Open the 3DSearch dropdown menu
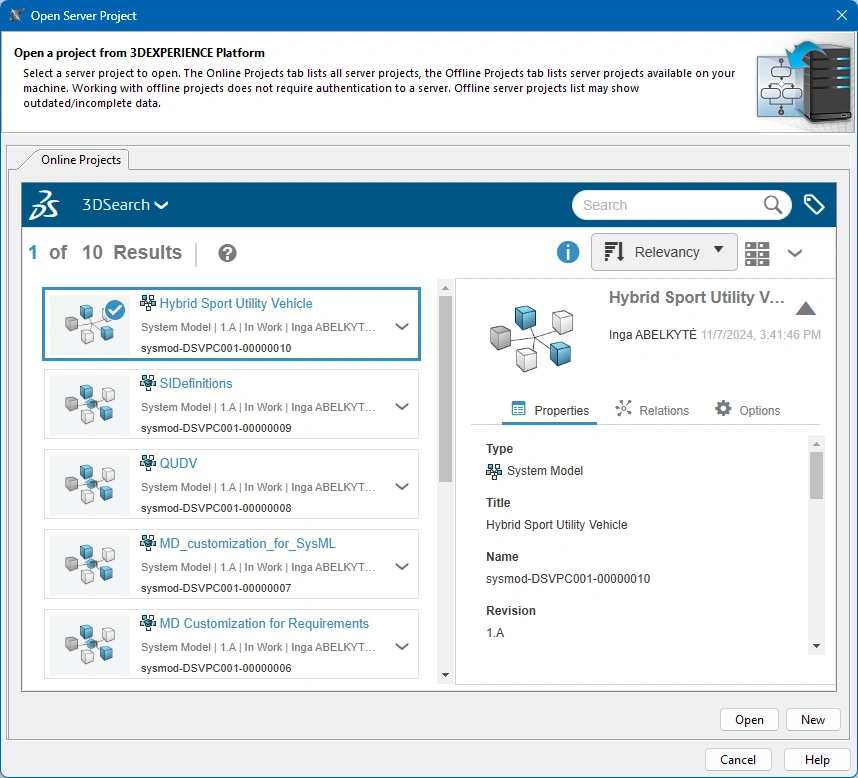Image resolution: width=858 pixels, height=778 pixels. click(x=125, y=205)
